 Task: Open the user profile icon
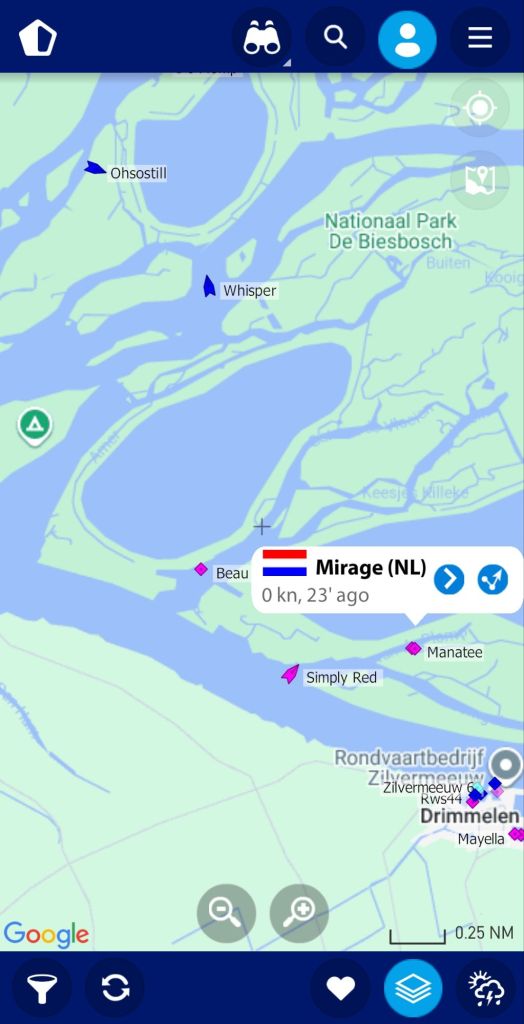click(407, 39)
